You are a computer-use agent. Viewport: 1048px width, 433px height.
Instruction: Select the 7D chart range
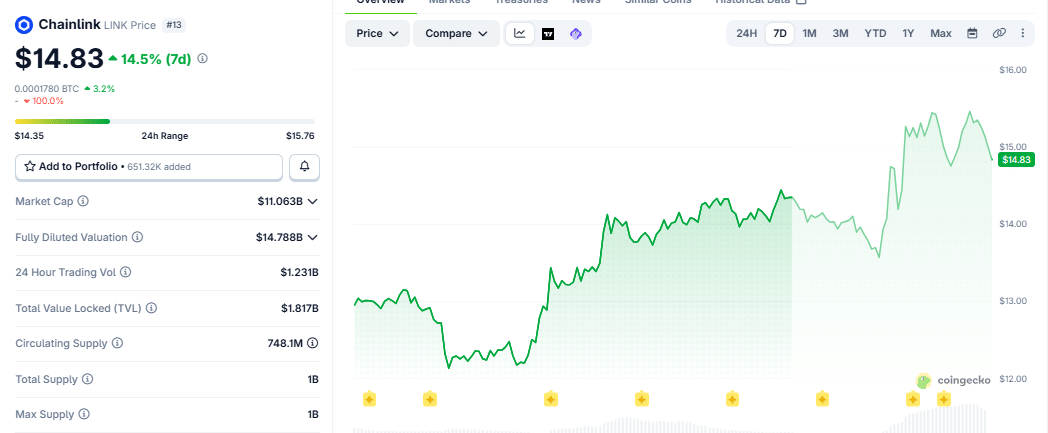click(x=780, y=33)
